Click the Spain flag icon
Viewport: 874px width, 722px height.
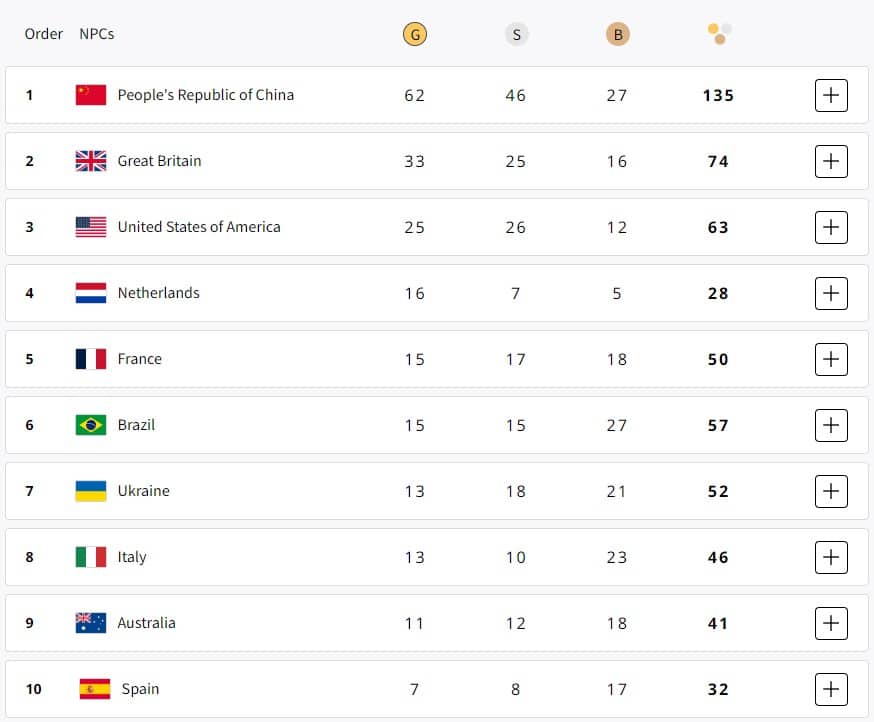point(95,689)
